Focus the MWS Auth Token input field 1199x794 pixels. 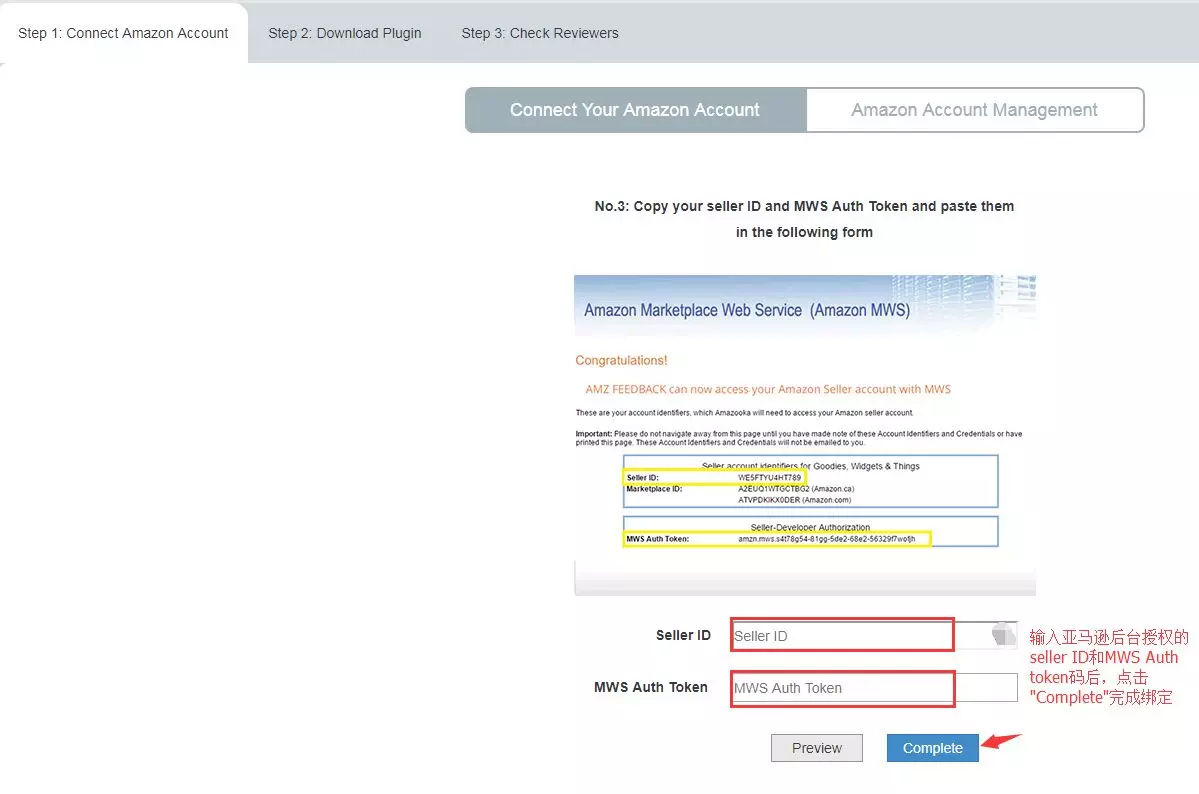[x=874, y=688]
